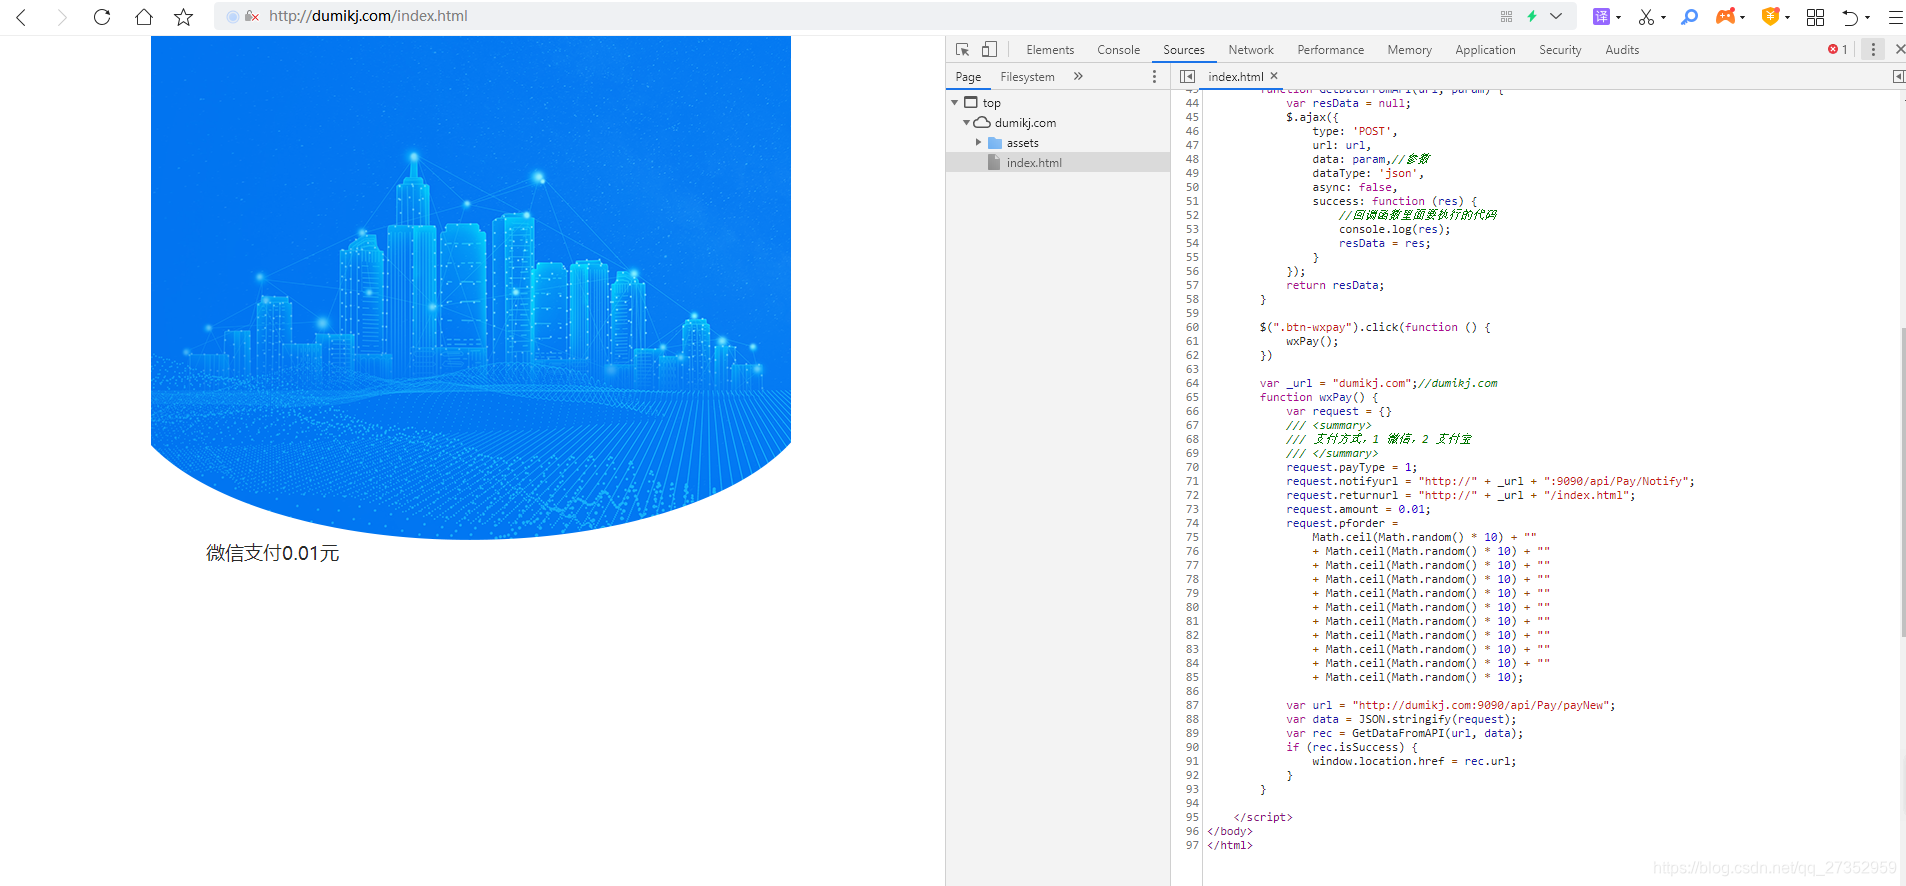Select the index.html editor tab

tap(1235, 77)
